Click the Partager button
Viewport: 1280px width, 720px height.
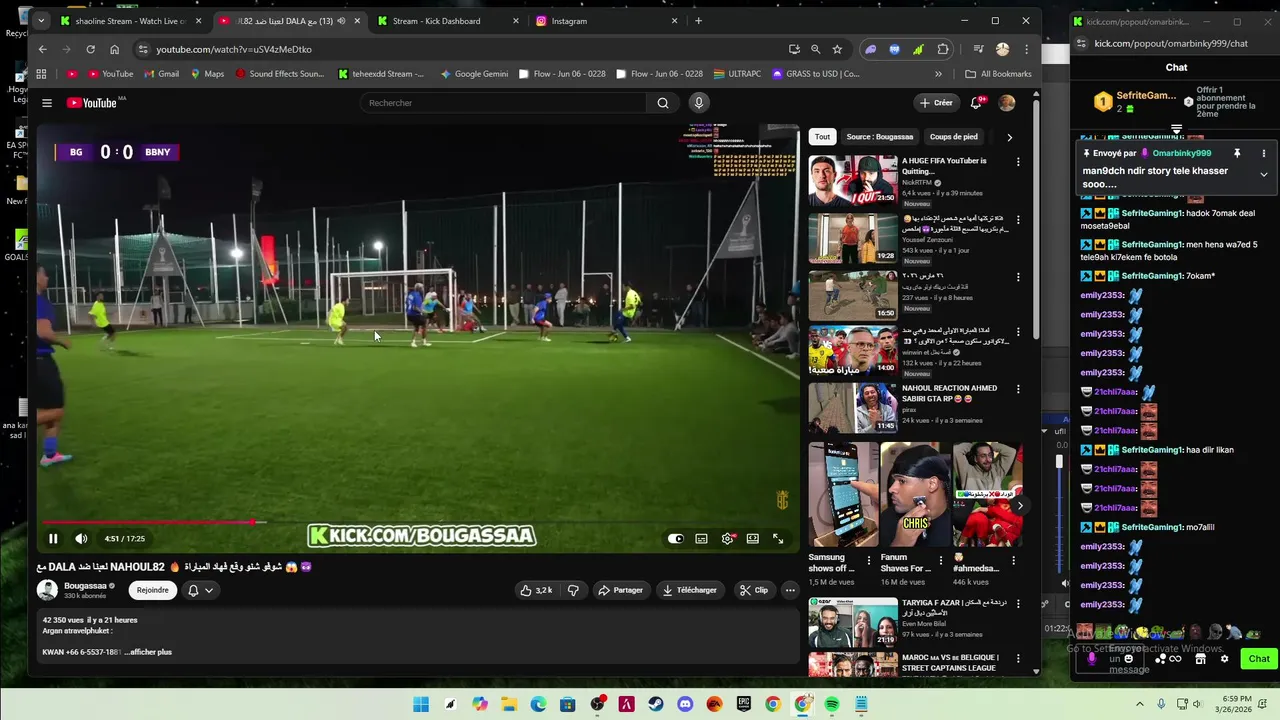620,590
